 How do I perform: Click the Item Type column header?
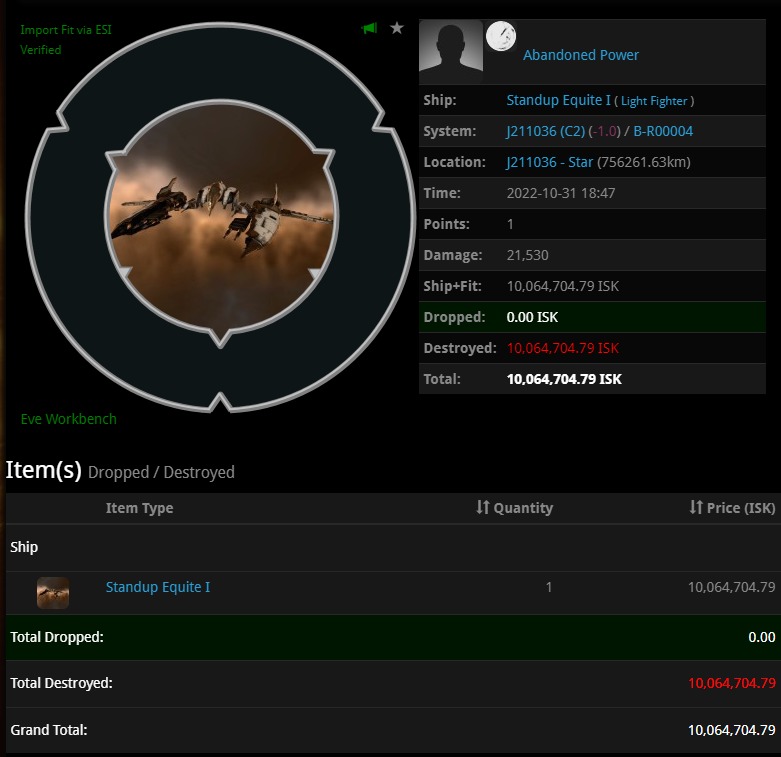pos(139,508)
